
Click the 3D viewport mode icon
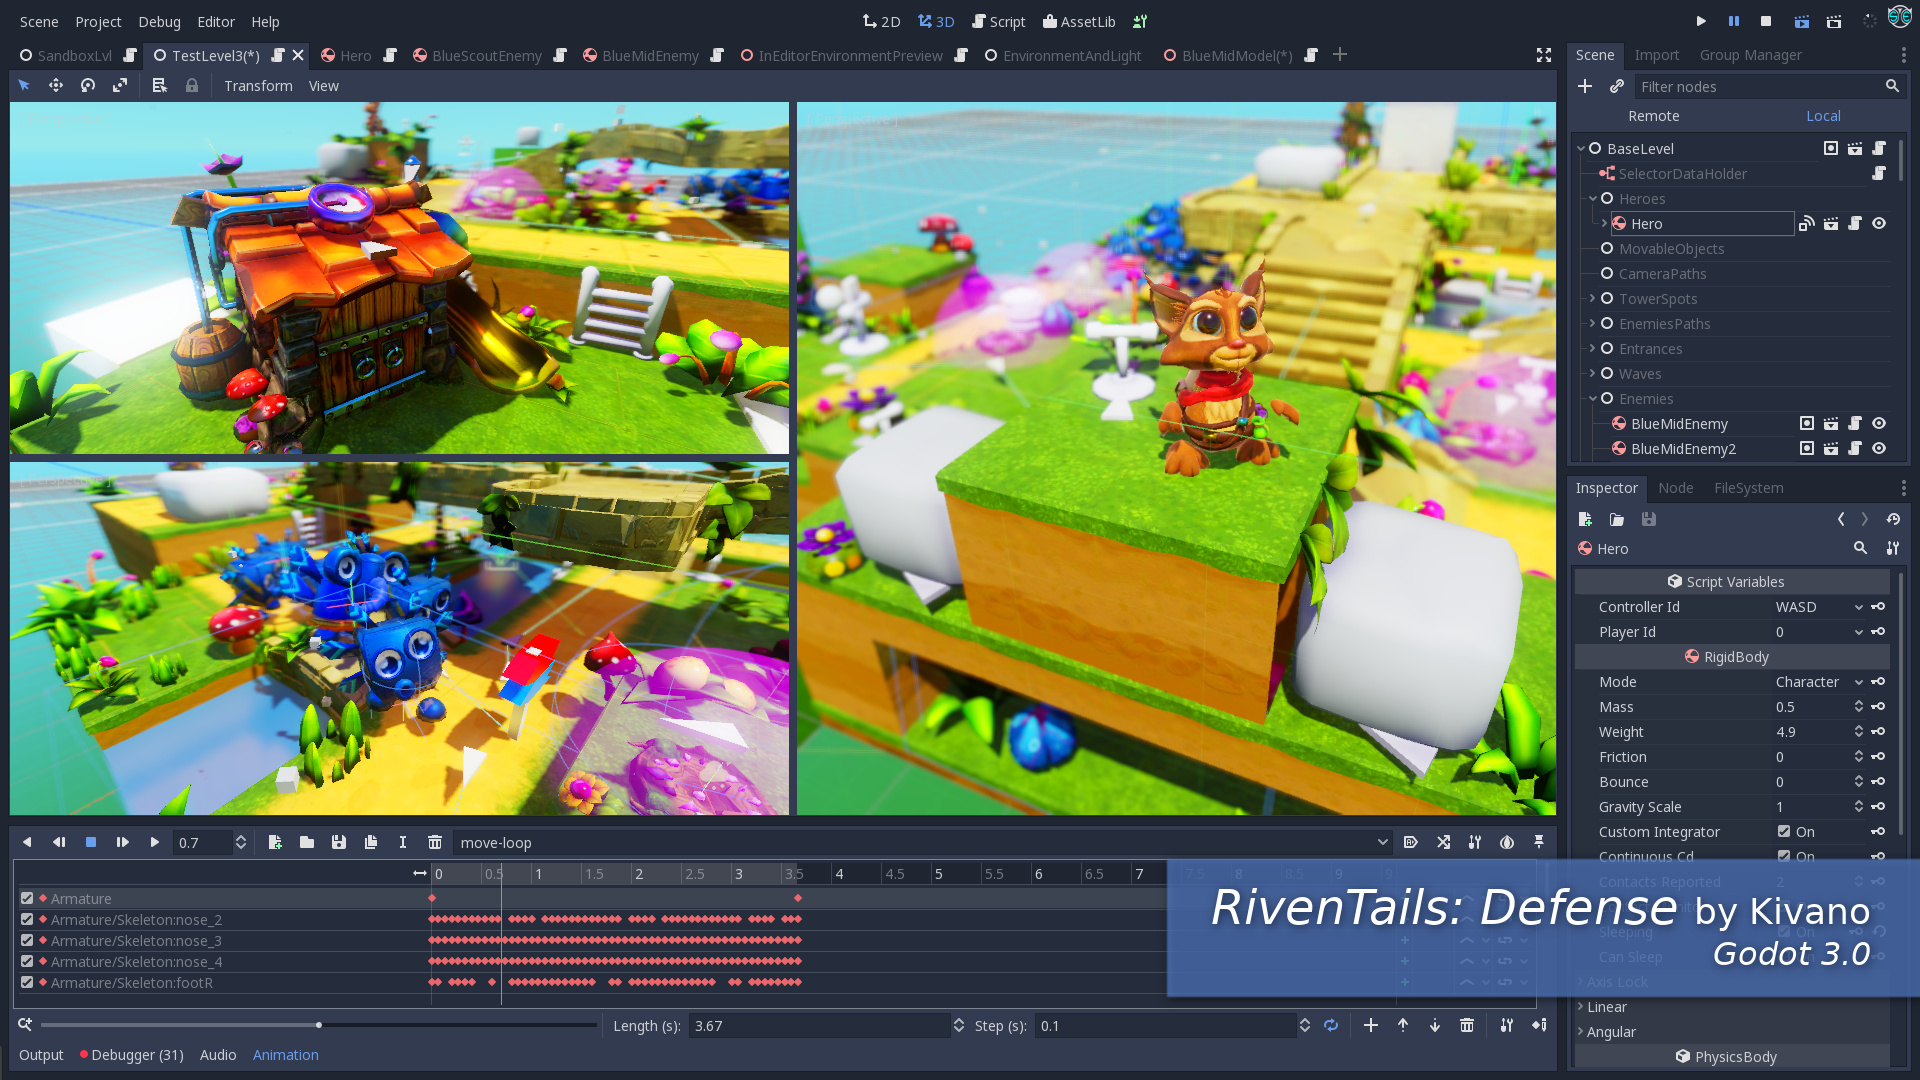click(938, 21)
